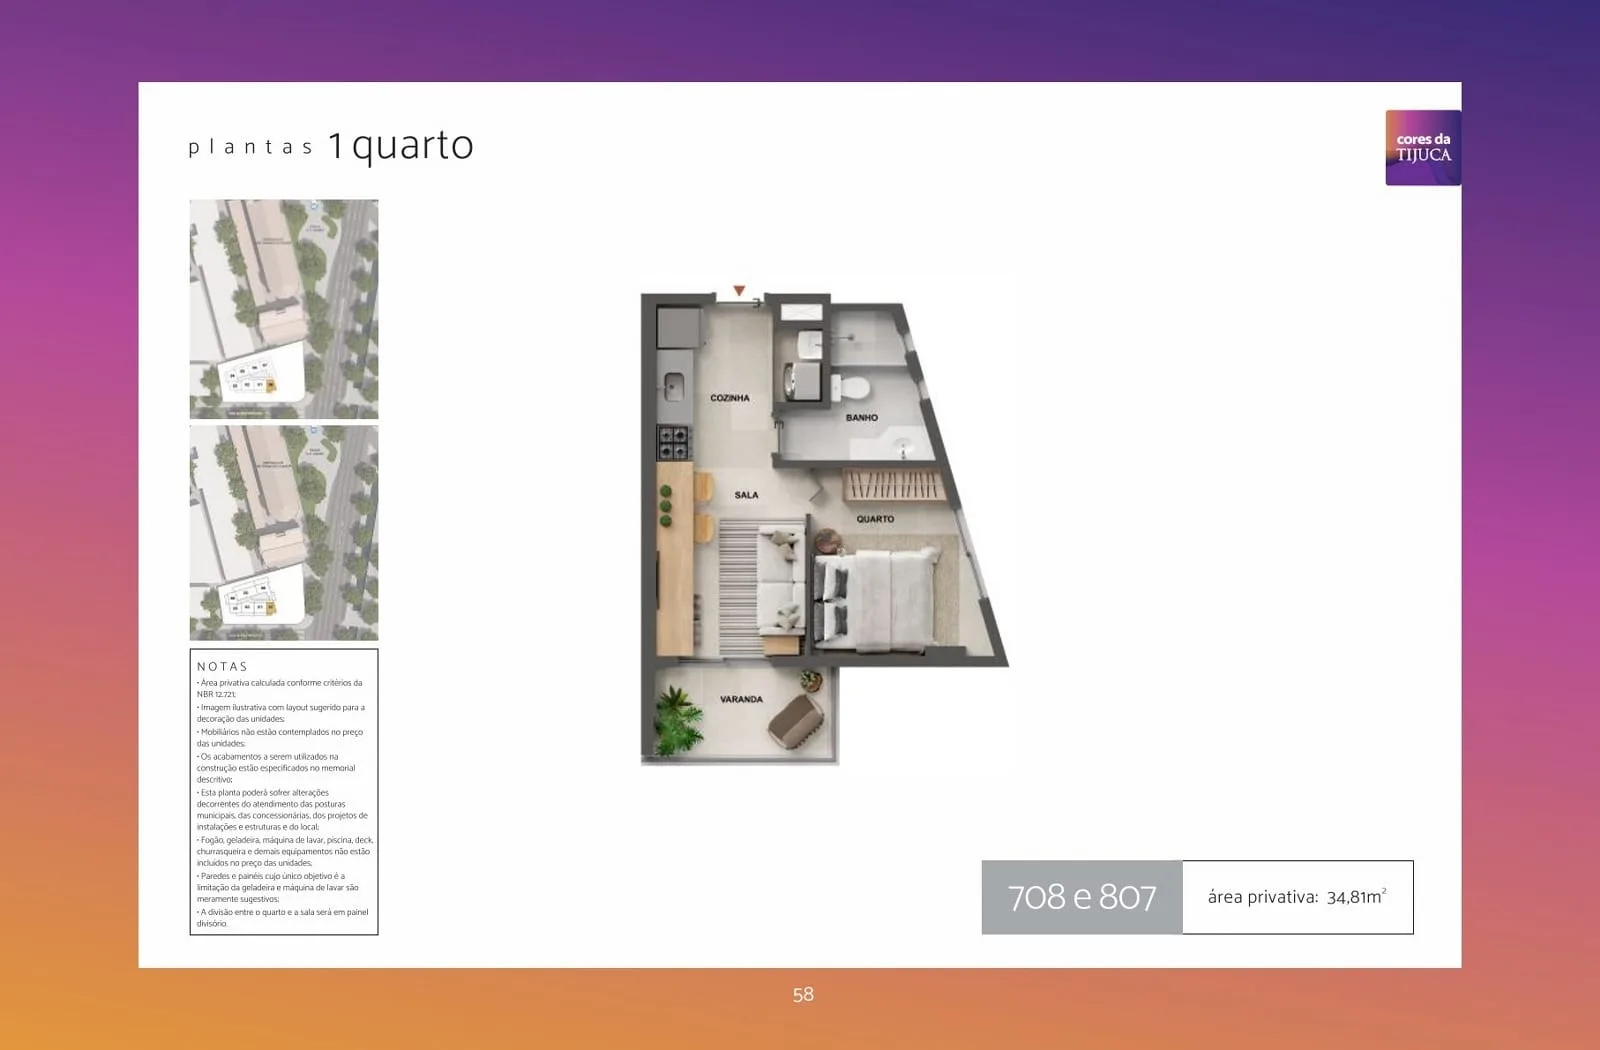Select the upper site map thumbnail
1600x1050 pixels.
tap(284, 309)
